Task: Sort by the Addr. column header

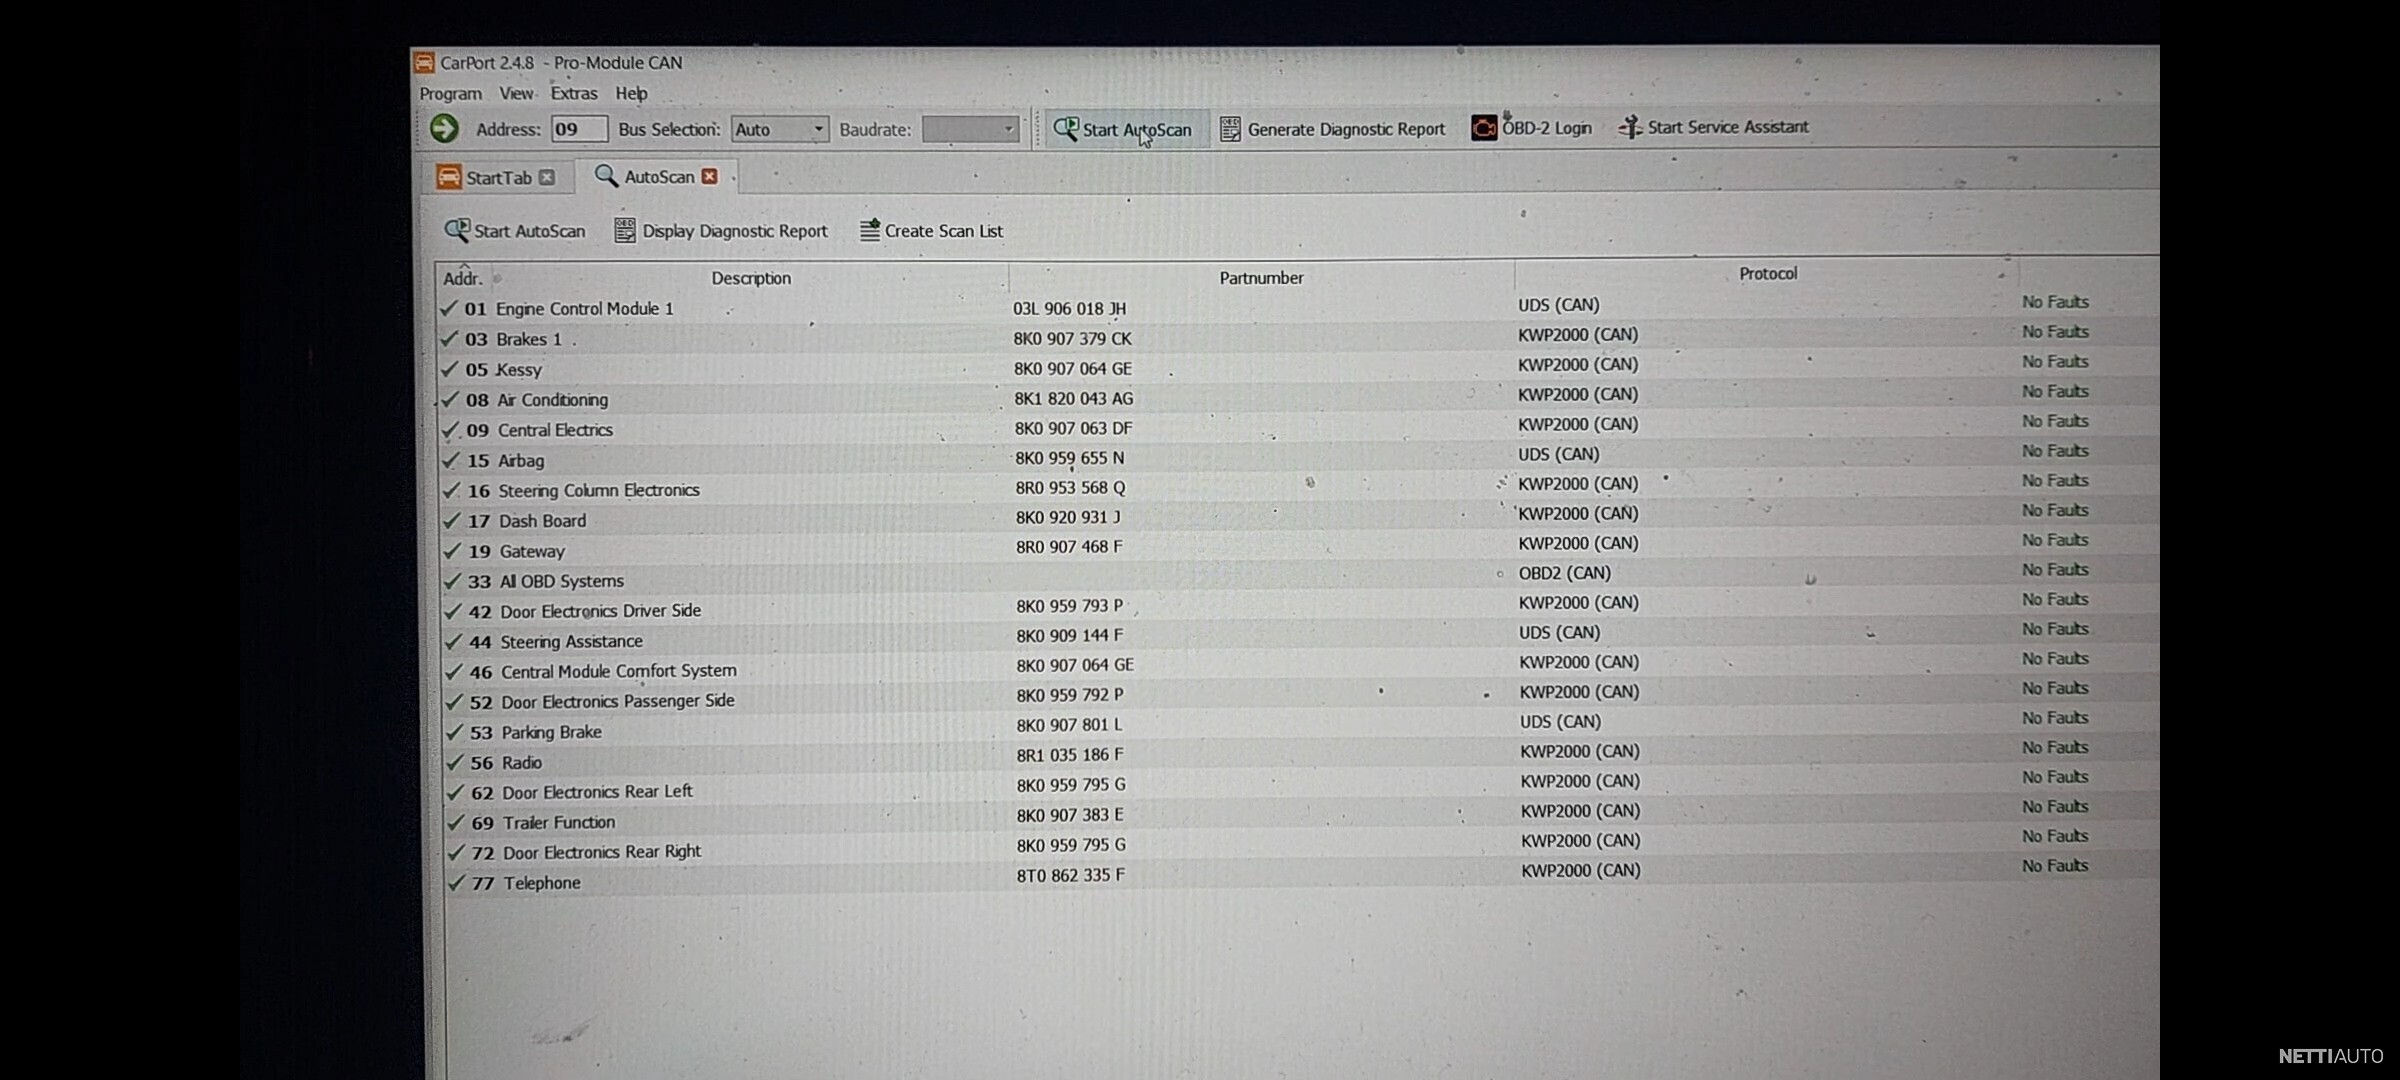Action: (x=462, y=278)
